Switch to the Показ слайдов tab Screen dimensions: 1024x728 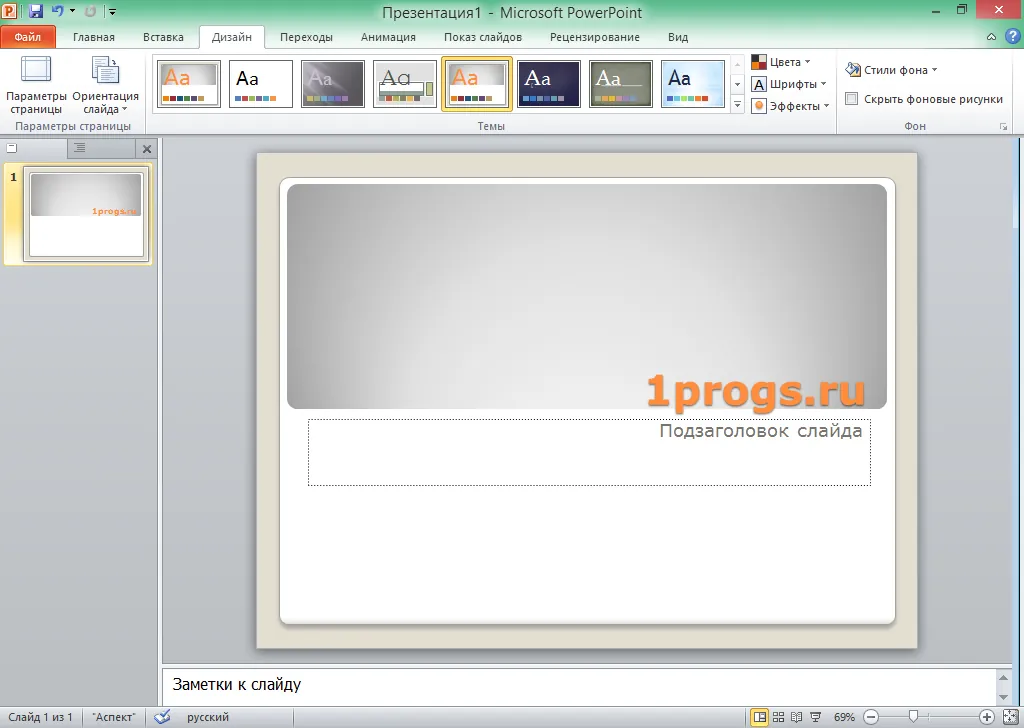click(x=483, y=37)
